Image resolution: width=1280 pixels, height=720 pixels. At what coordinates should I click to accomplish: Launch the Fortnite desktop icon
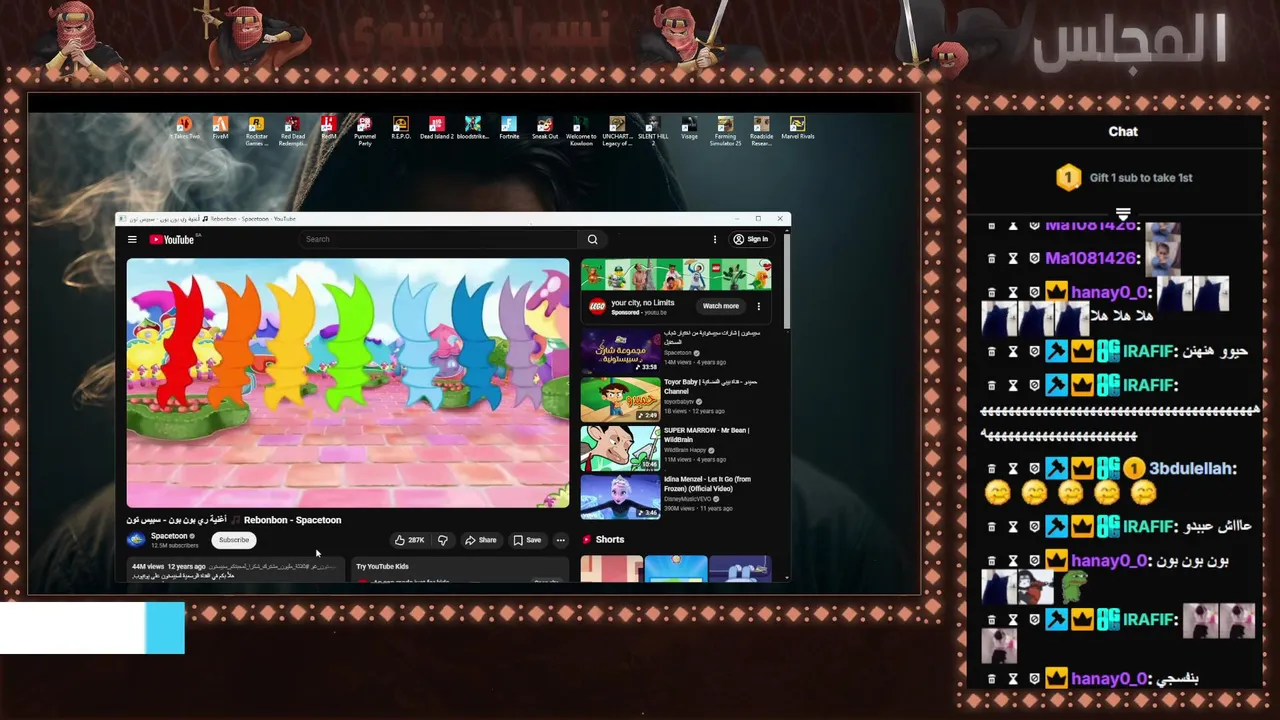(509, 128)
